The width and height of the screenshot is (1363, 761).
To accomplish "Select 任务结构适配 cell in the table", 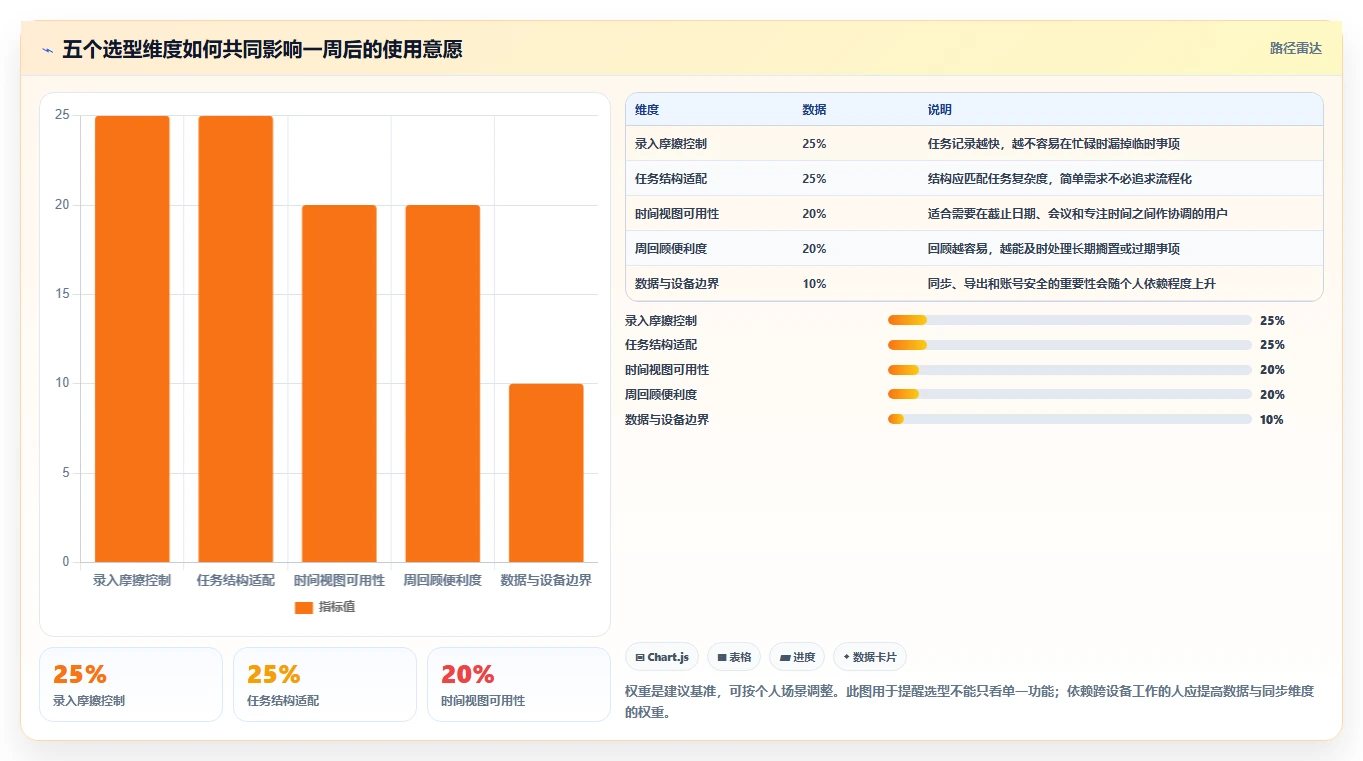I will click(671, 179).
